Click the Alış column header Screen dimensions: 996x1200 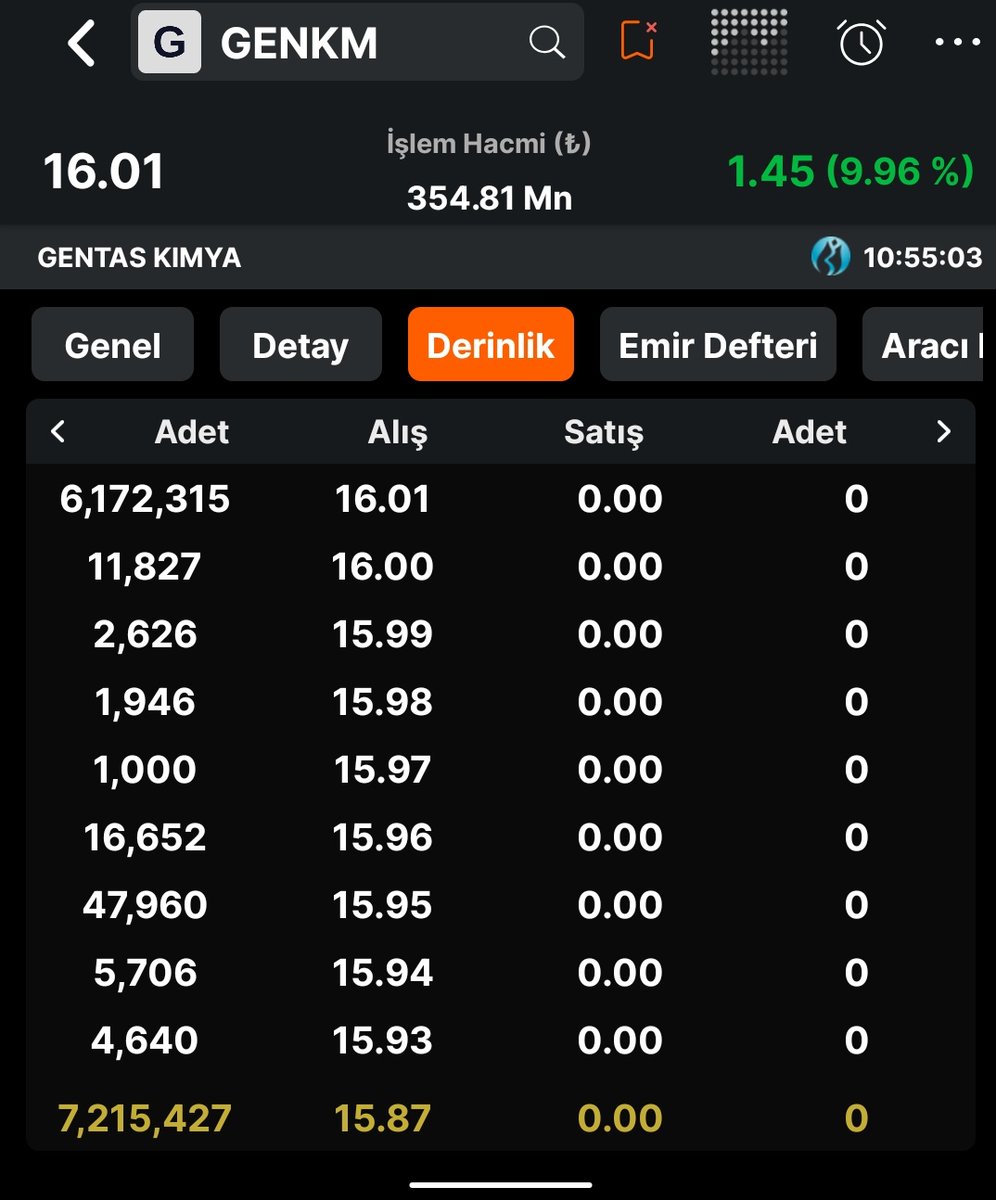[397, 432]
